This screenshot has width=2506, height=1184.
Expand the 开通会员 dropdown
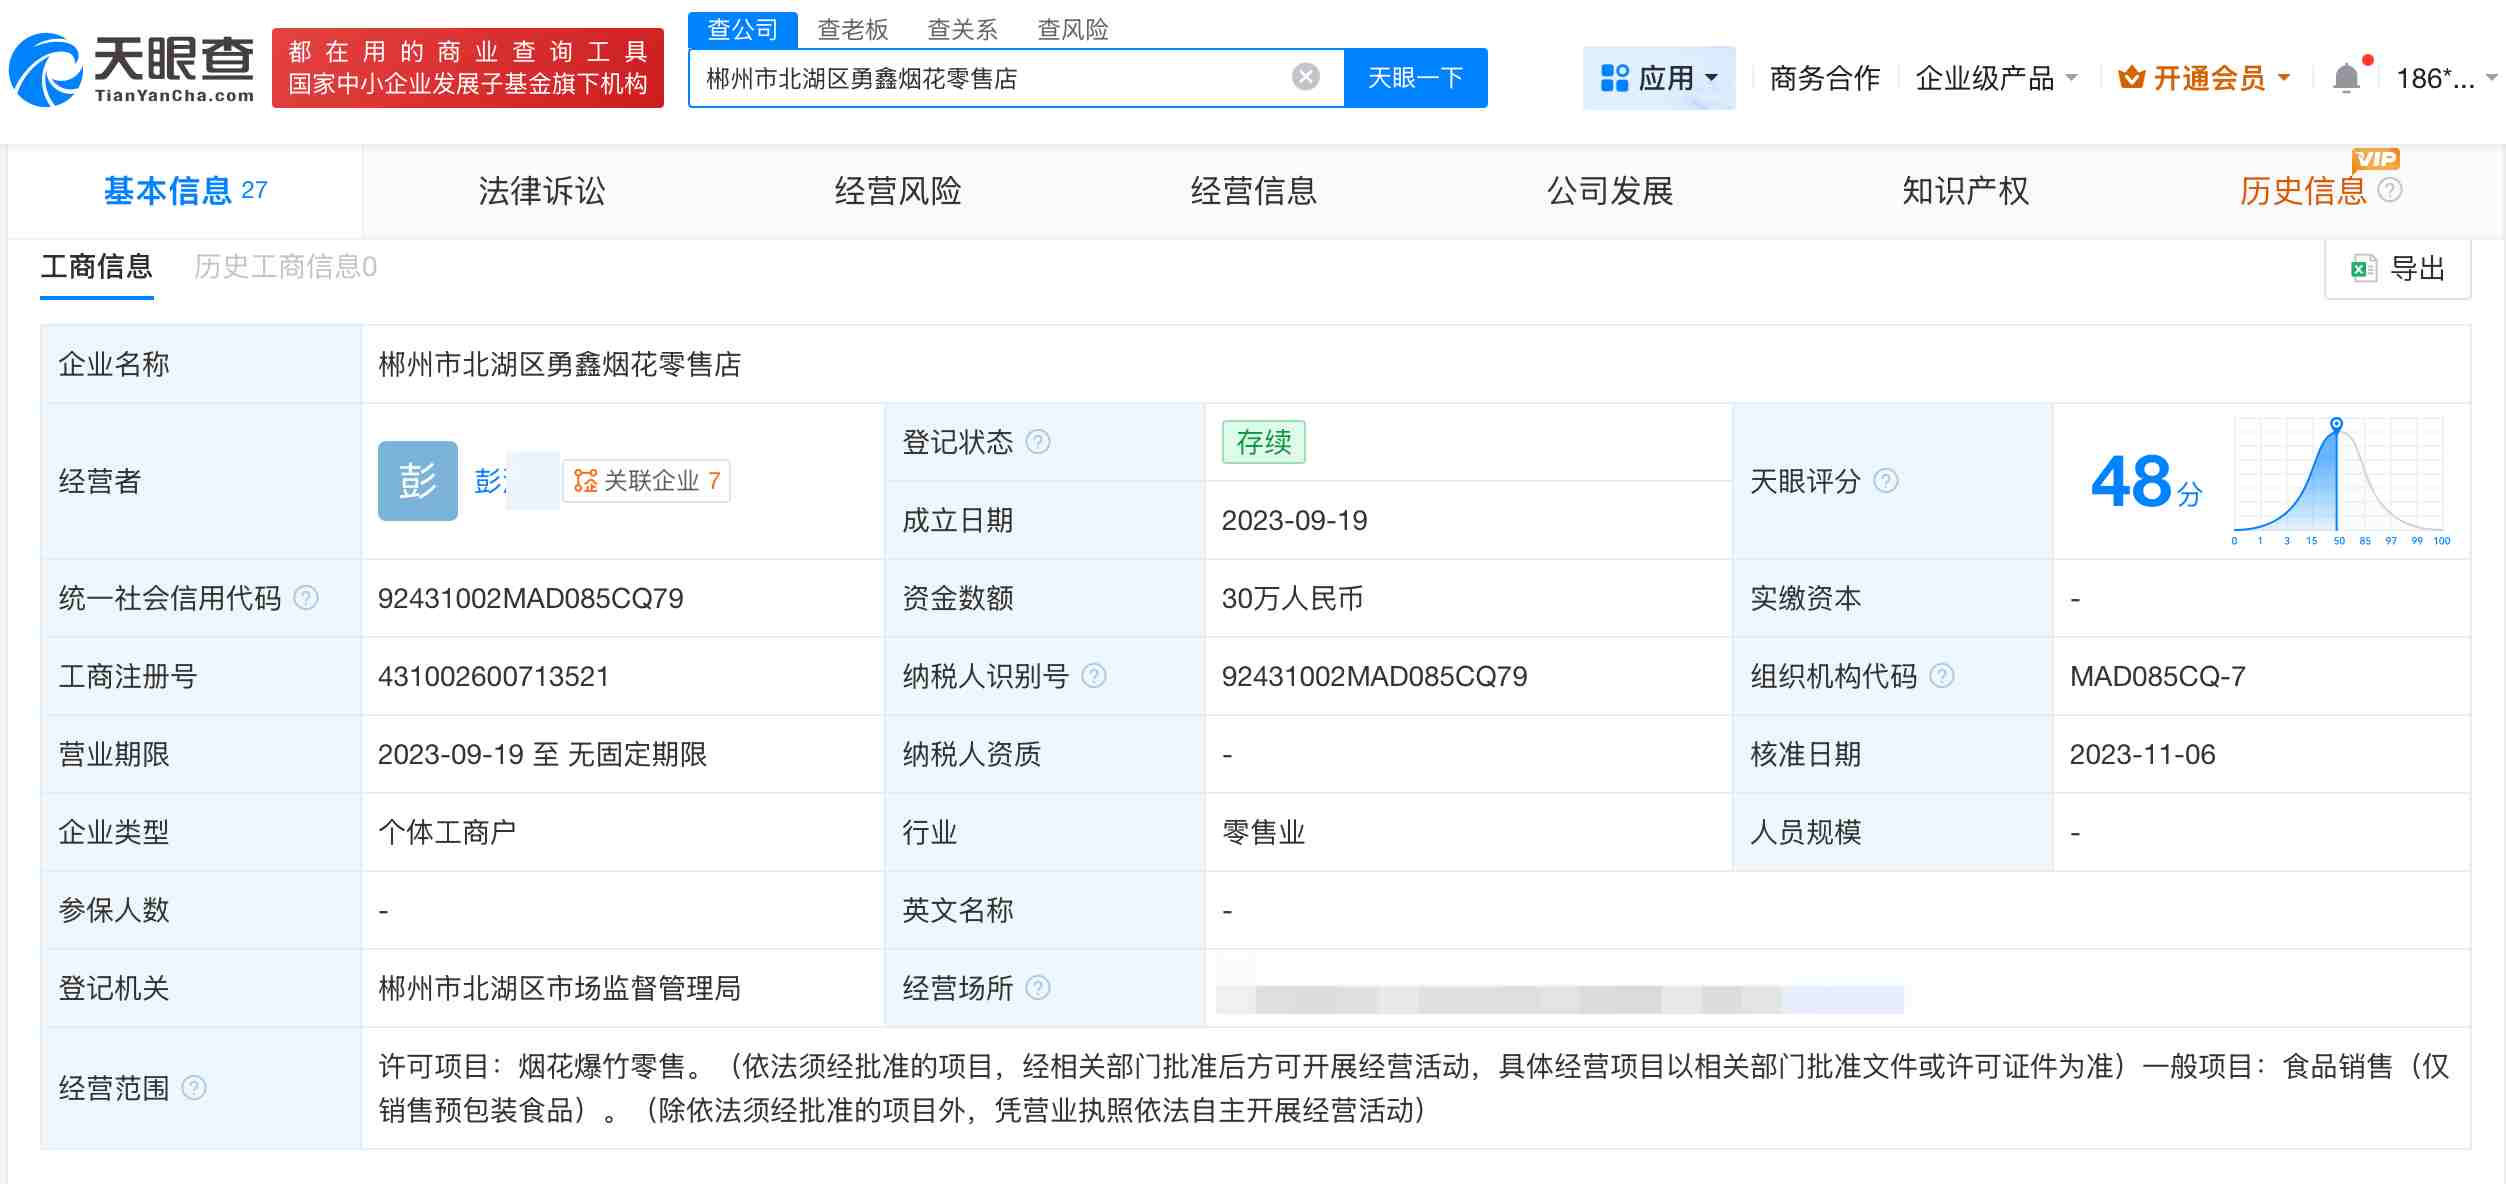(x=2205, y=77)
